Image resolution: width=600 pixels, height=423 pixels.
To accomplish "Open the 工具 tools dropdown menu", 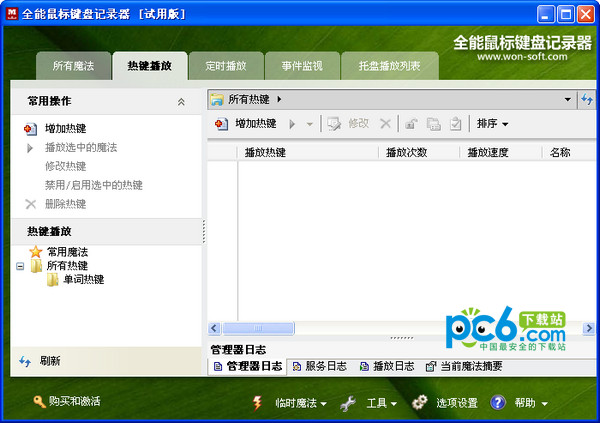I will [382, 403].
